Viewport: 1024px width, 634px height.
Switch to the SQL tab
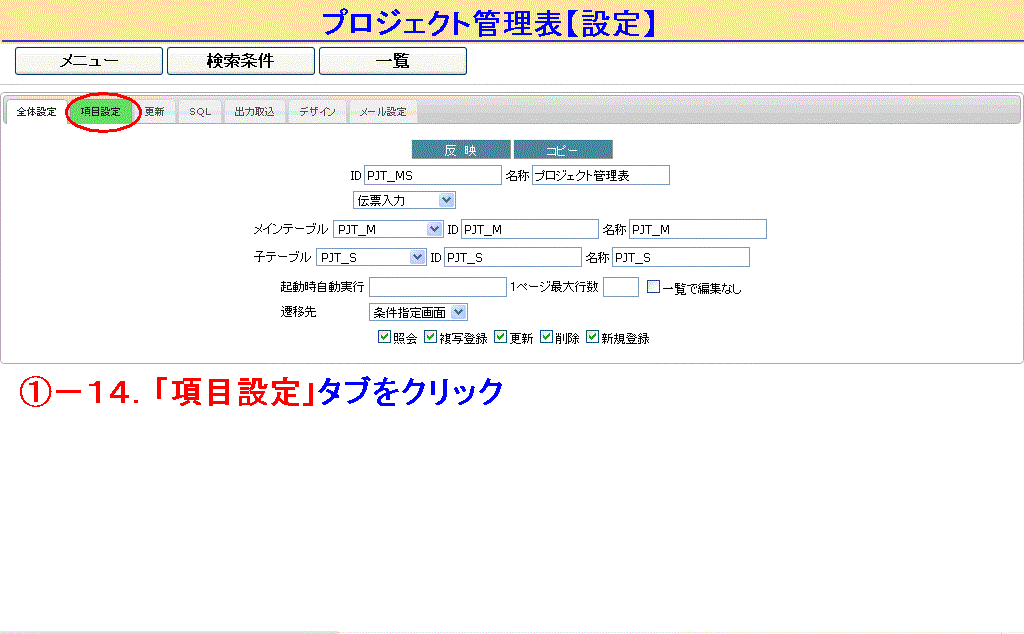[200, 112]
